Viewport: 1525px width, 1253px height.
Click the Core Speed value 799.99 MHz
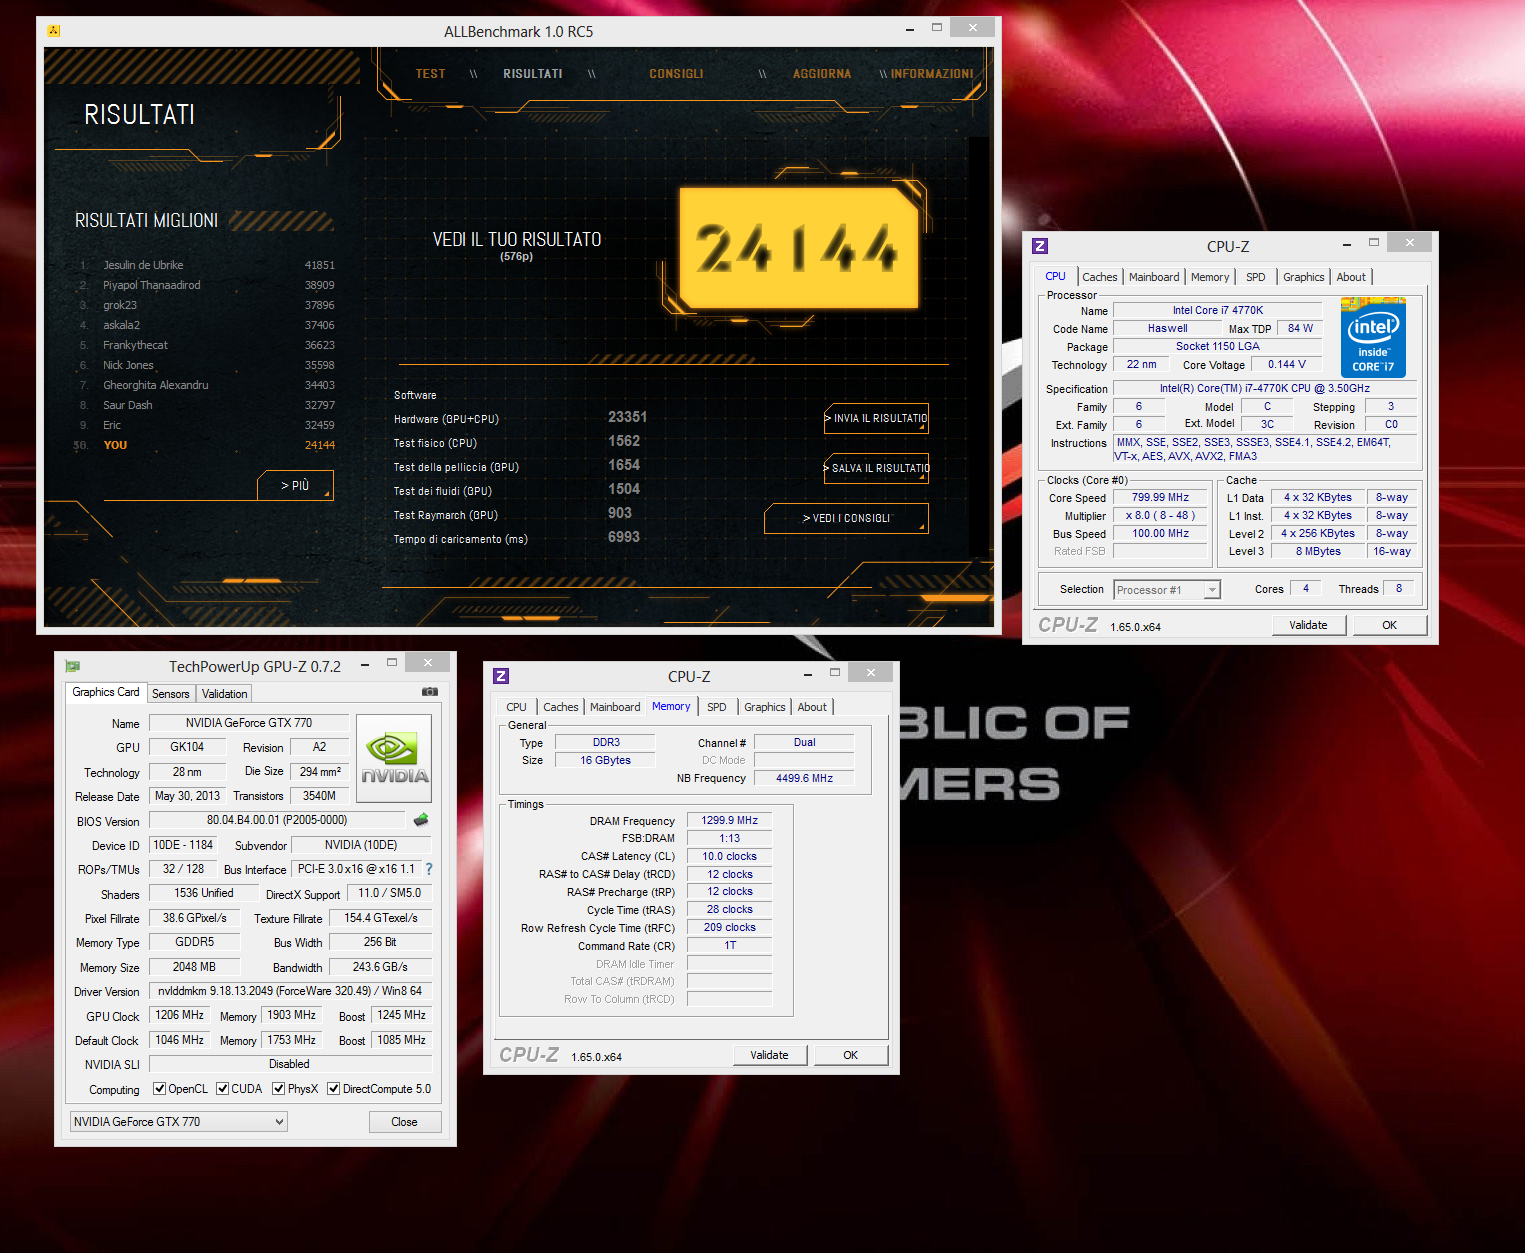(1160, 497)
